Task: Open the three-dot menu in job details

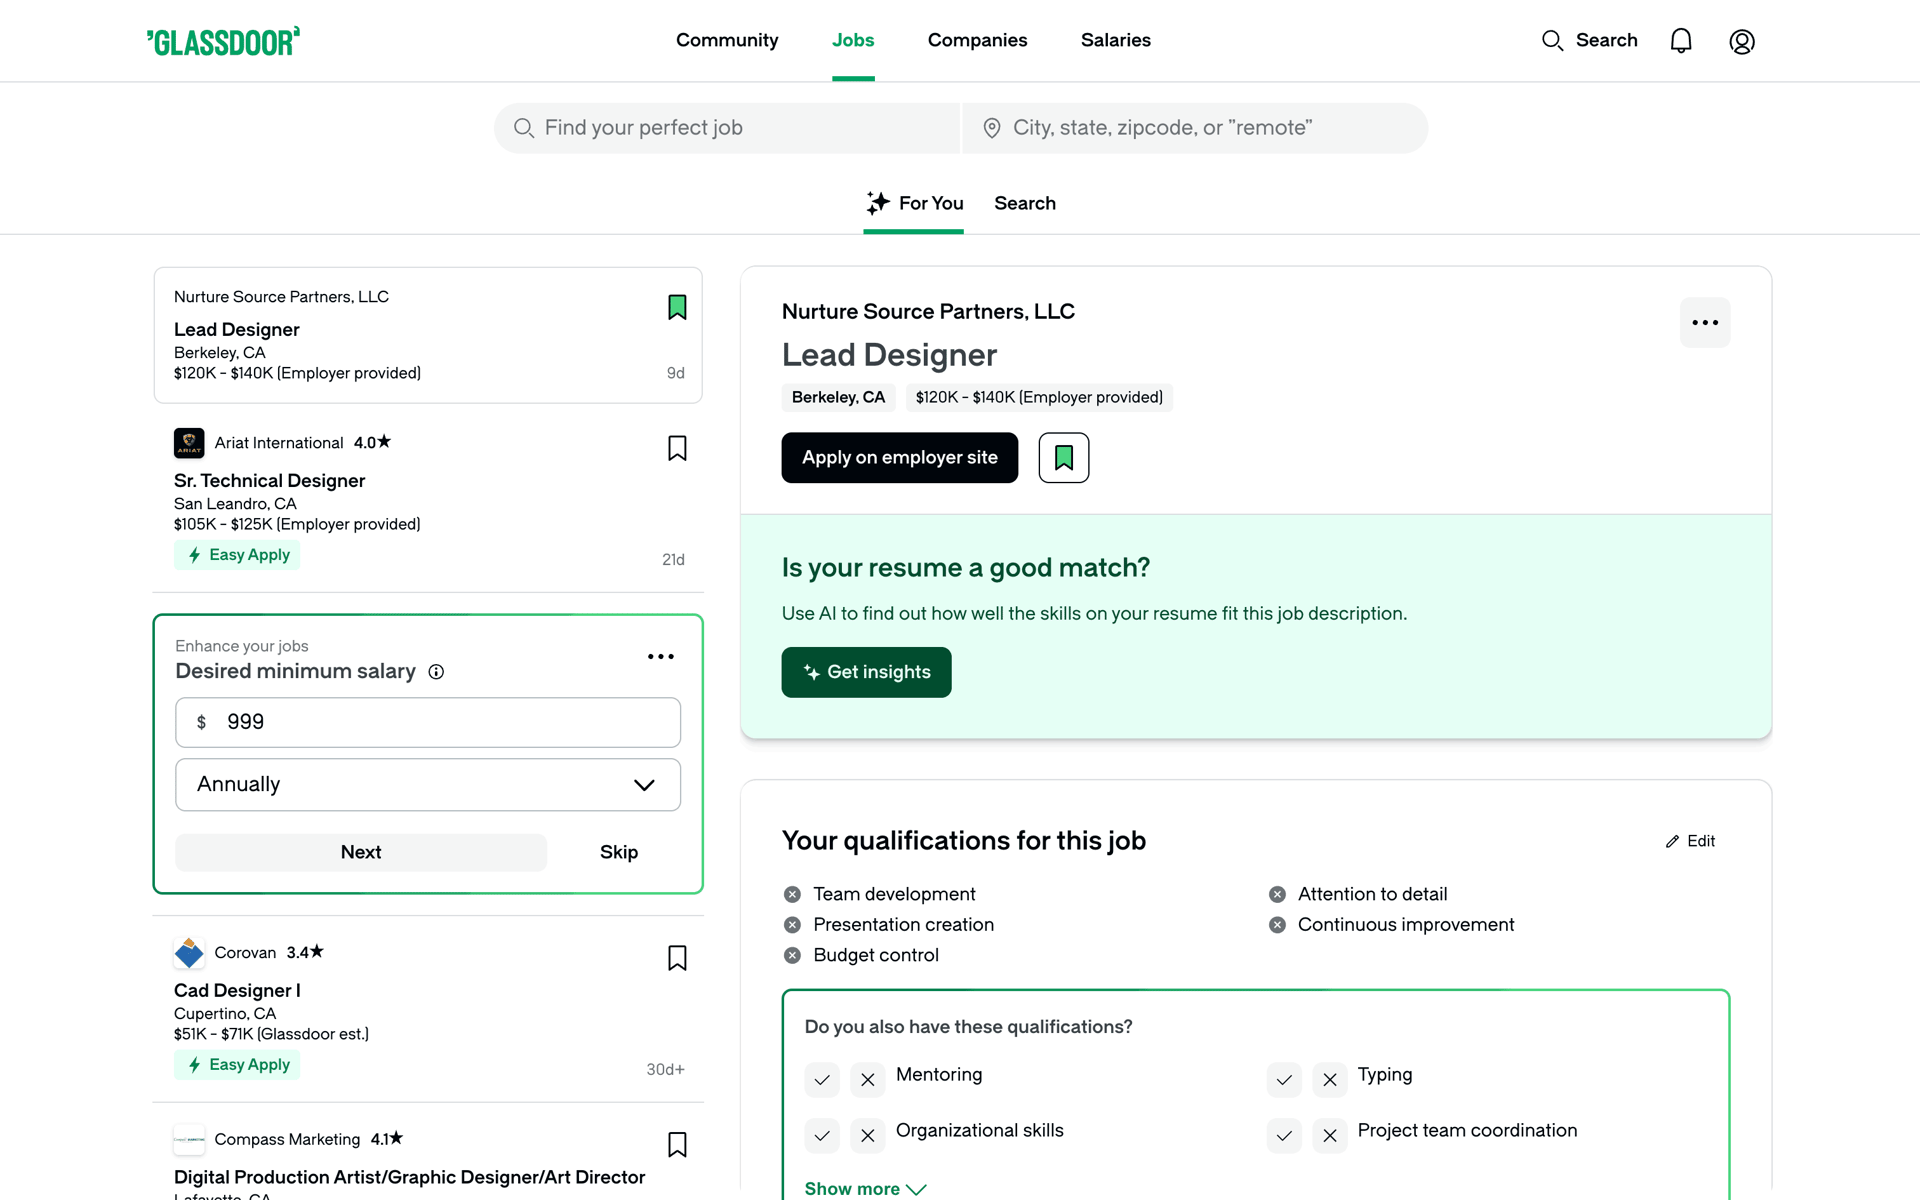Action: coord(1705,322)
